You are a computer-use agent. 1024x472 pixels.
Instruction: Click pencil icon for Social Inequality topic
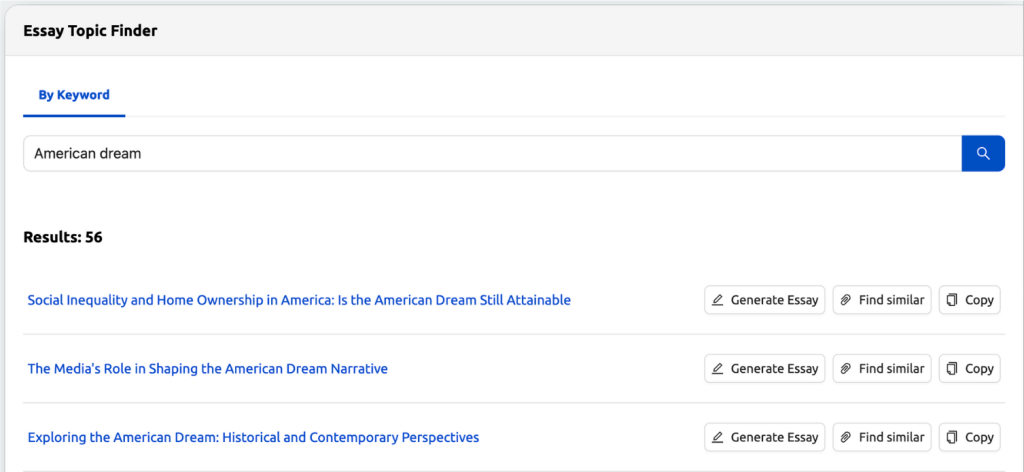point(718,300)
